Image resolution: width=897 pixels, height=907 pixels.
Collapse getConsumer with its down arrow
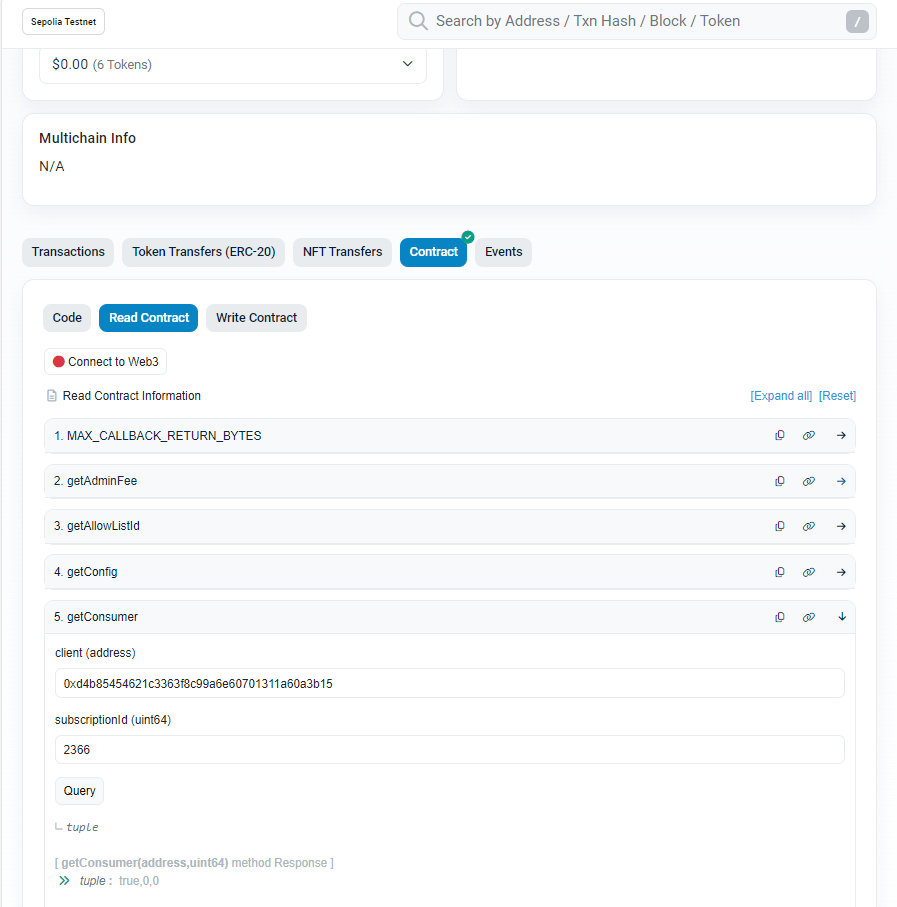842,617
